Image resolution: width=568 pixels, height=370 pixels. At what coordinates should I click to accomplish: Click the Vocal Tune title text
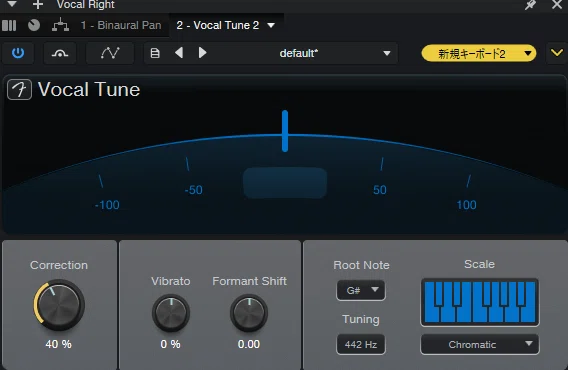[89, 90]
